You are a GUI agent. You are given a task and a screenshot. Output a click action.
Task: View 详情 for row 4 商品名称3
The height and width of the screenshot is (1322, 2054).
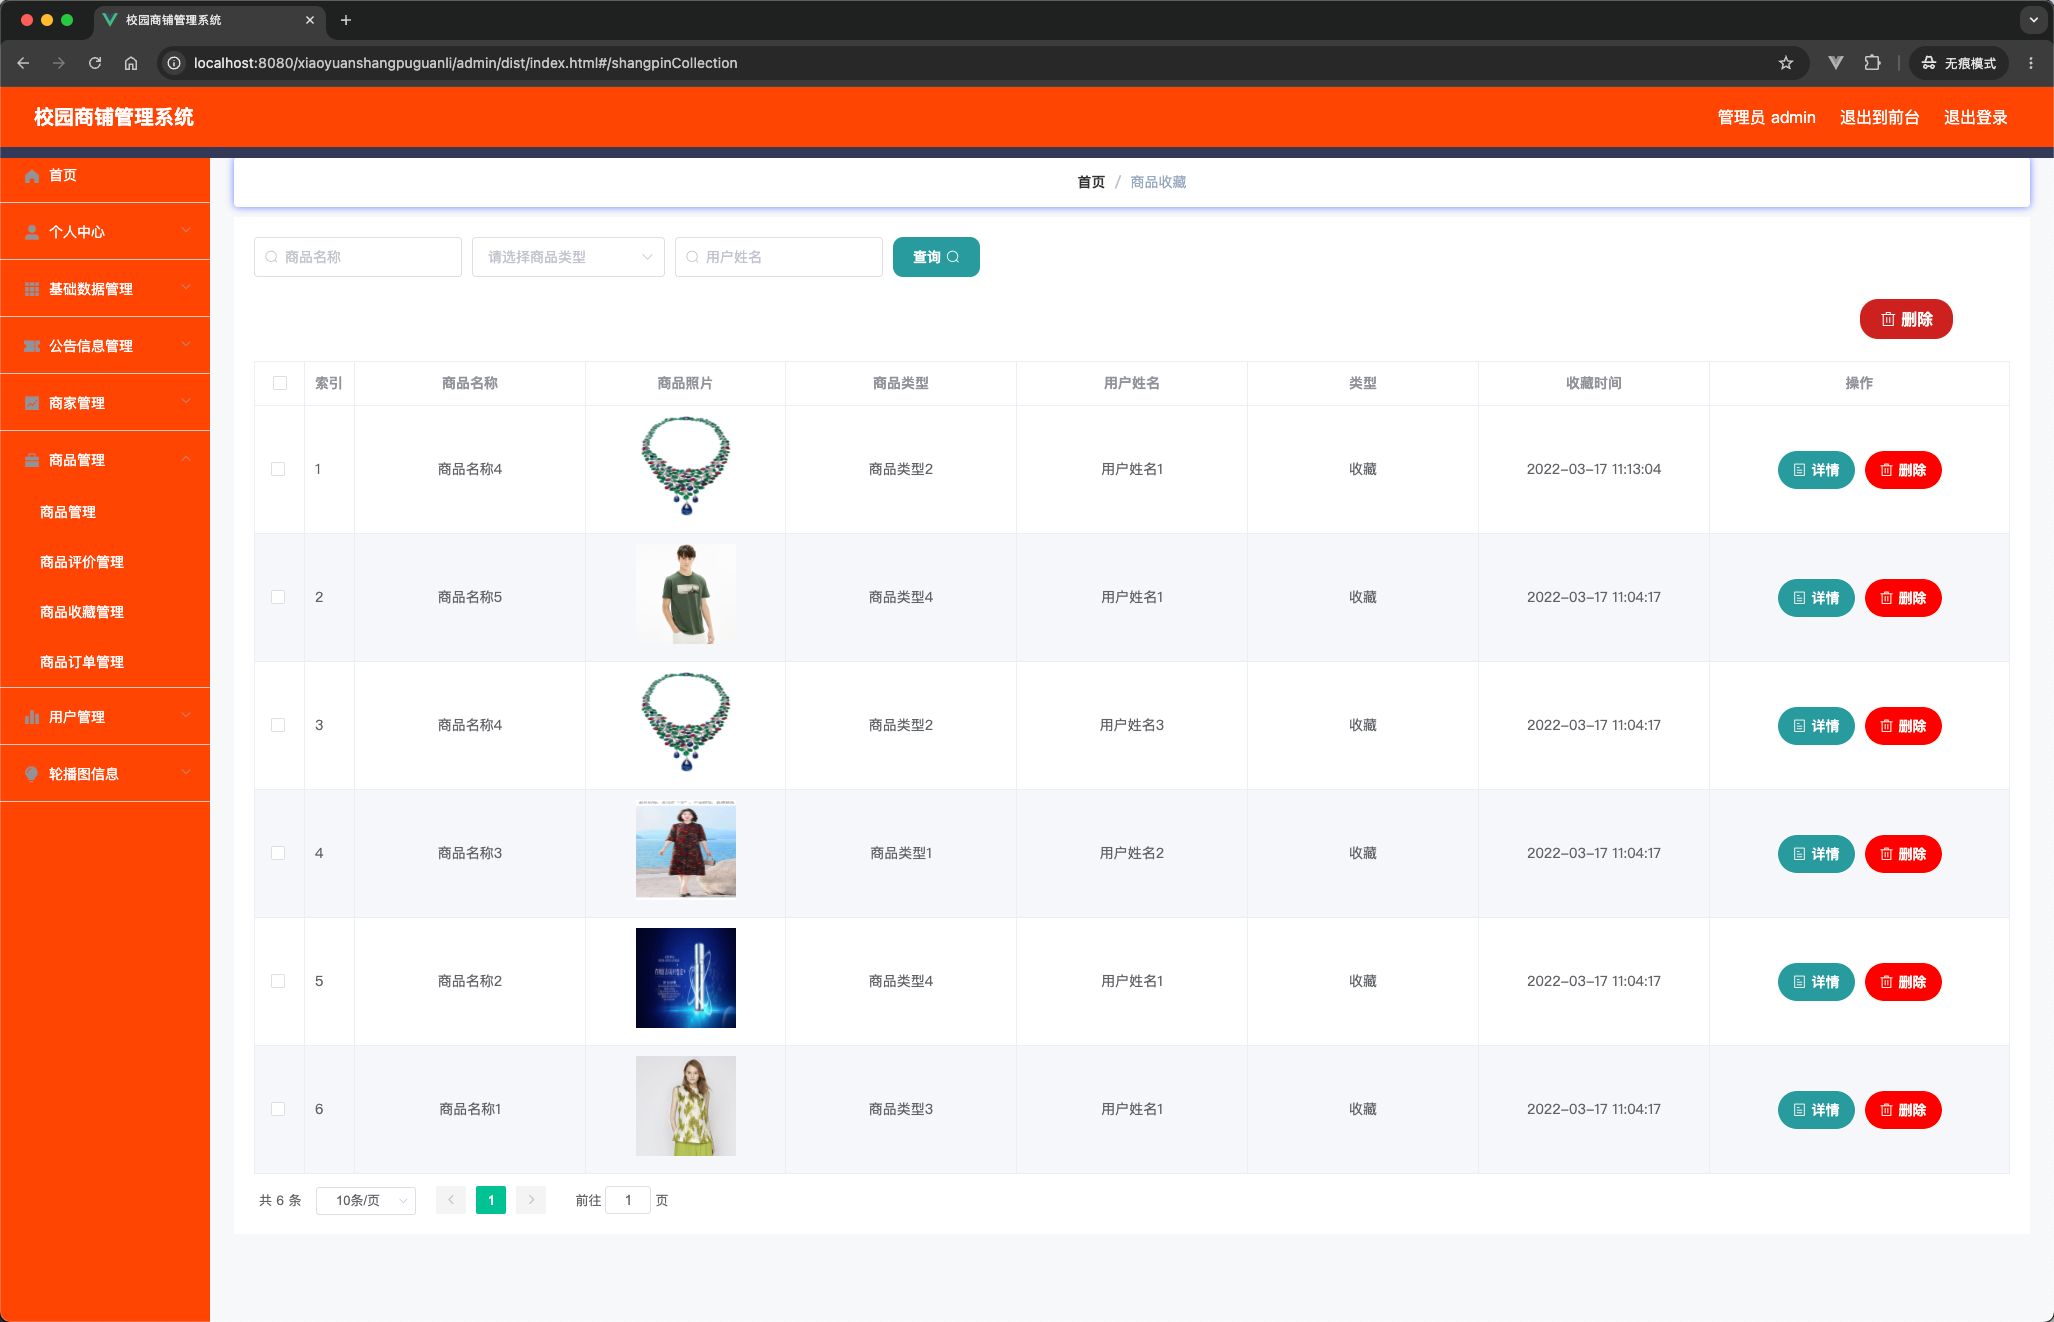[1816, 854]
